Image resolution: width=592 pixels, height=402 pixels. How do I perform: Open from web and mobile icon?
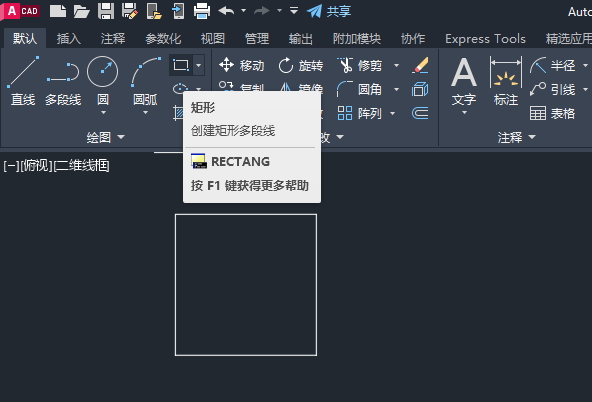[x=154, y=11]
